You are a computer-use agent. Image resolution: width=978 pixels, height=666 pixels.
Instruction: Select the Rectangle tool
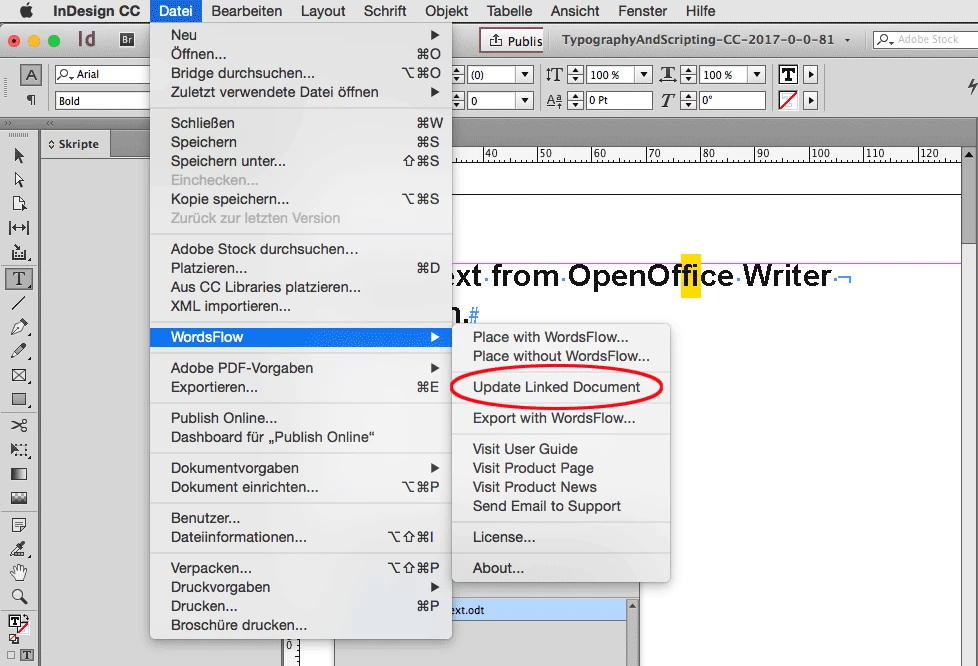coord(19,400)
